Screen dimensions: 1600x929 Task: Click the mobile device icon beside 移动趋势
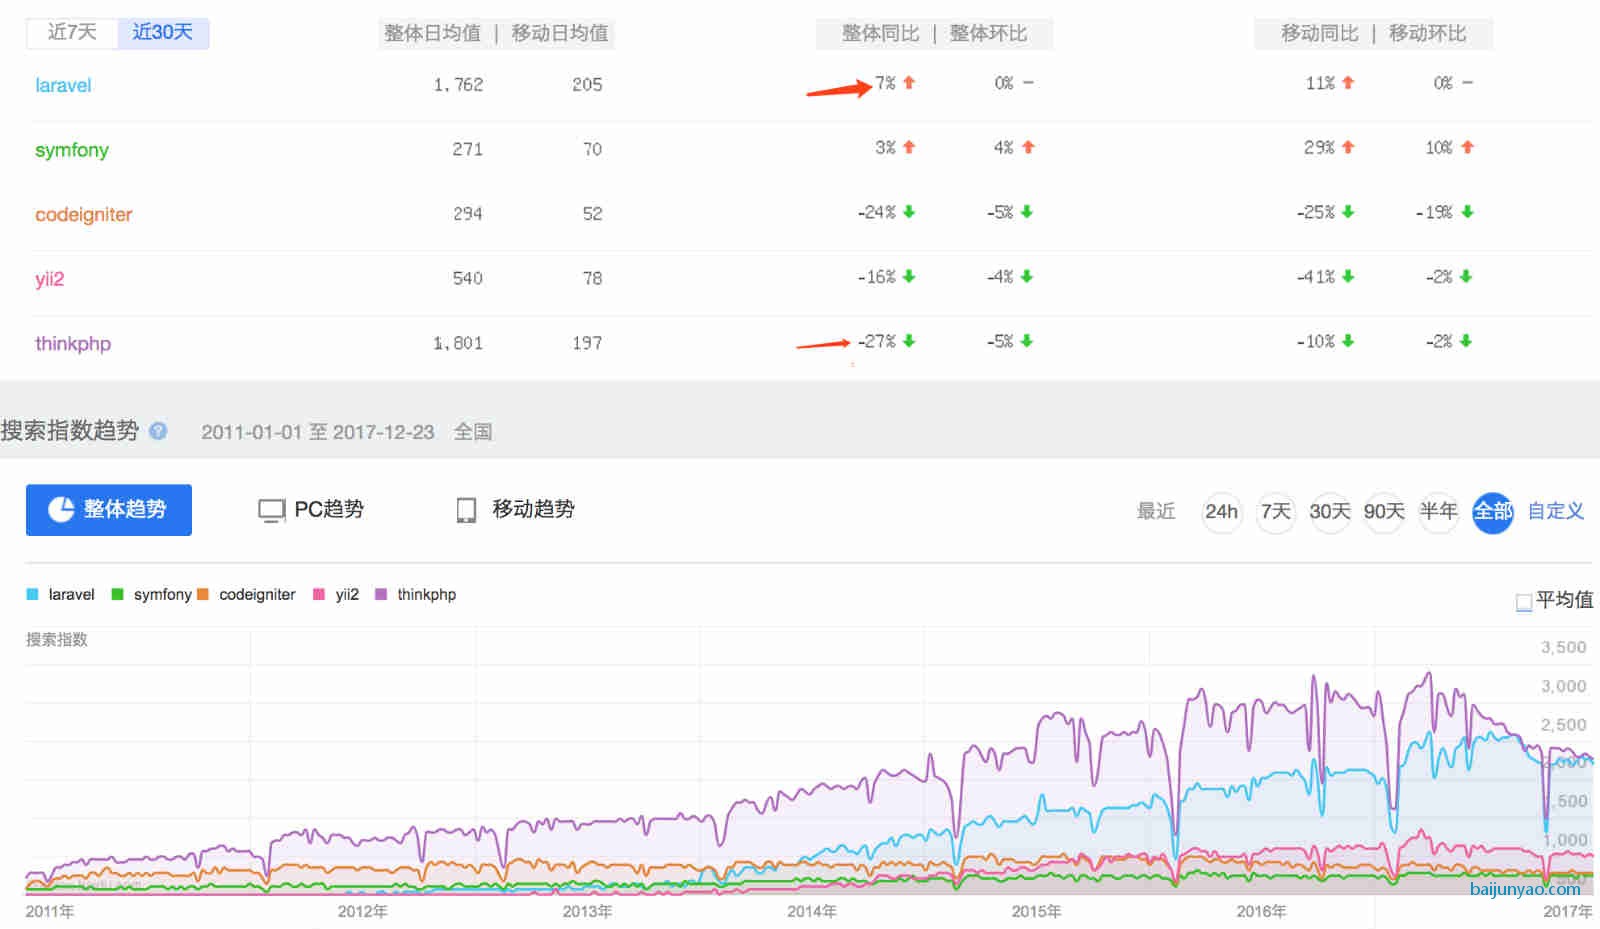[466, 510]
